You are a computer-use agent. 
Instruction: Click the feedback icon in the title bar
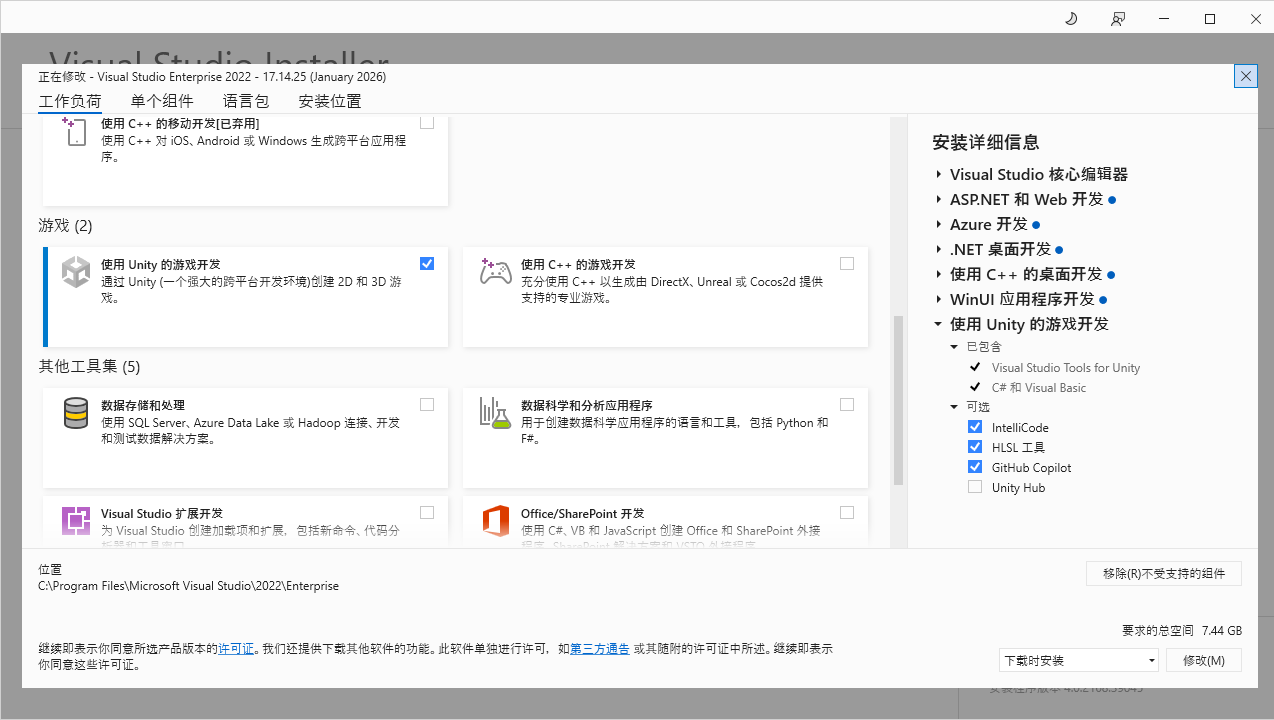1118,19
